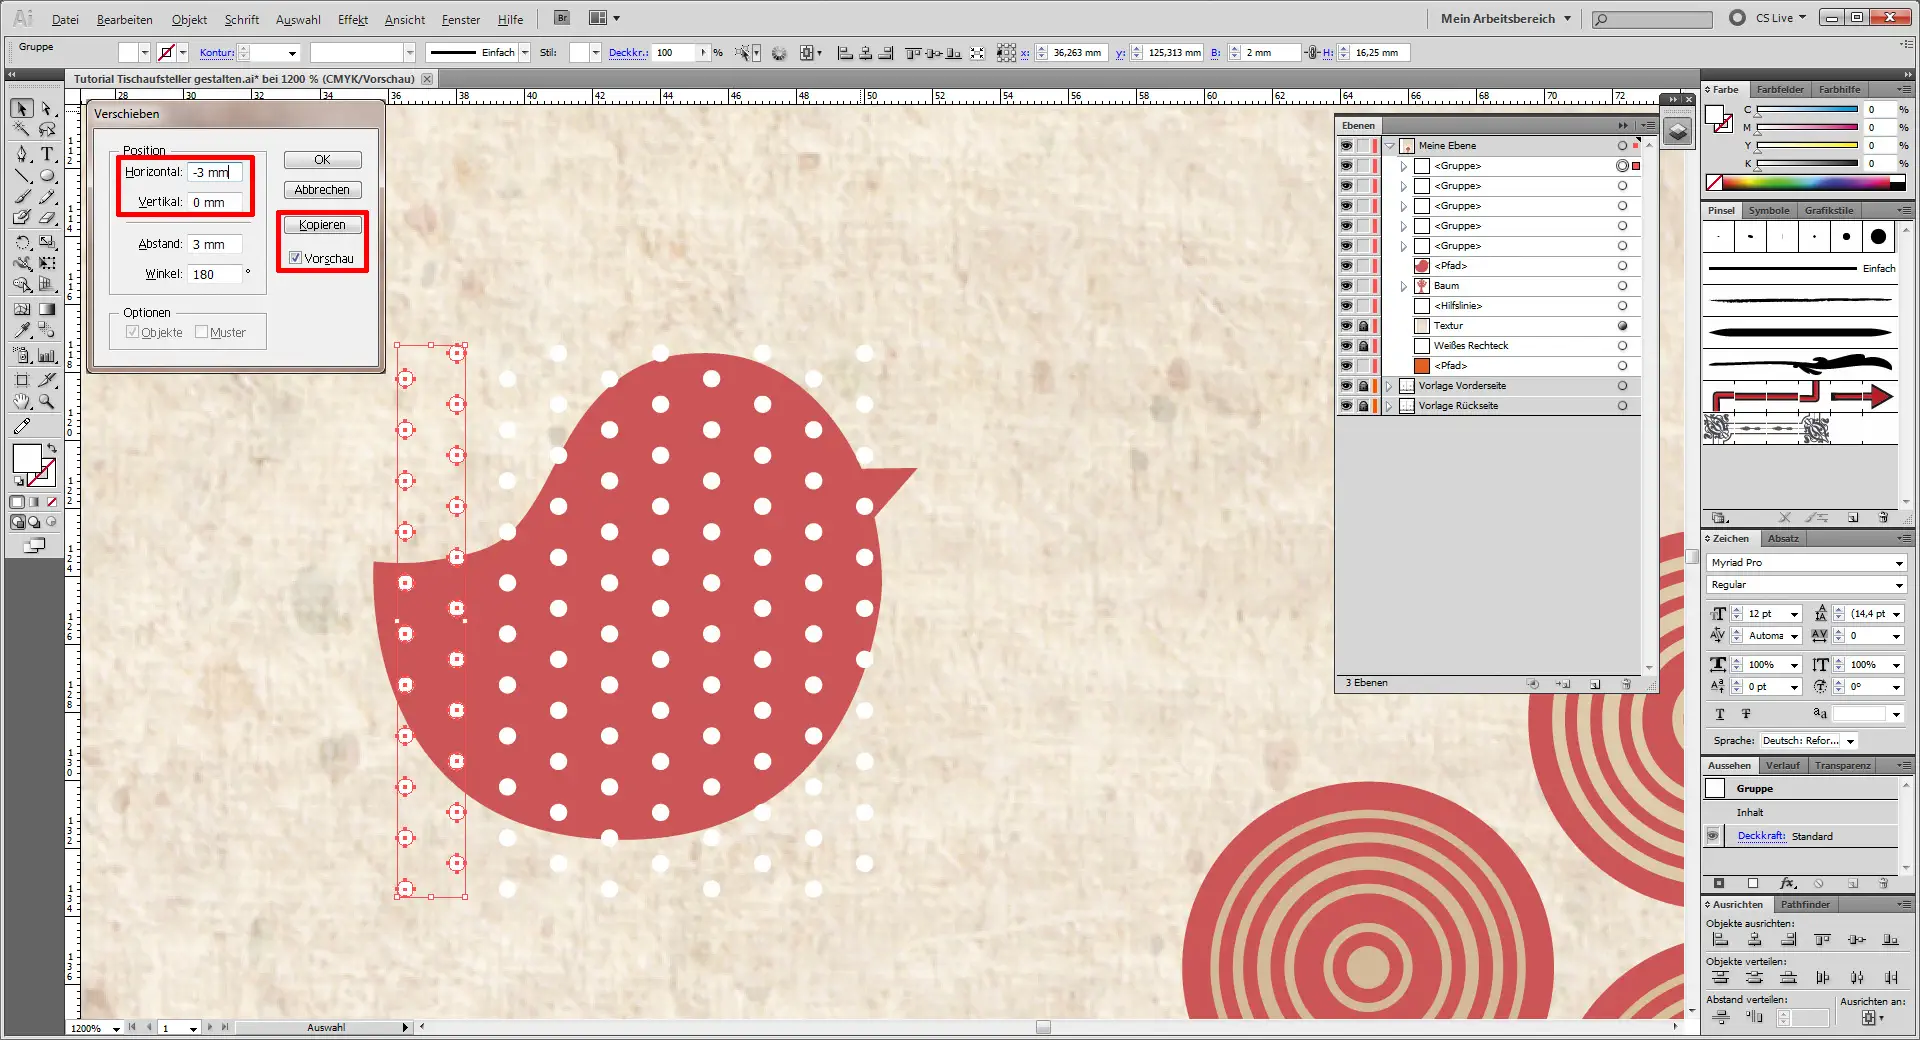This screenshot has width=1920, height=1040.
Task: Select the Ellipse shape tool
Action: [x=47, y=176]
